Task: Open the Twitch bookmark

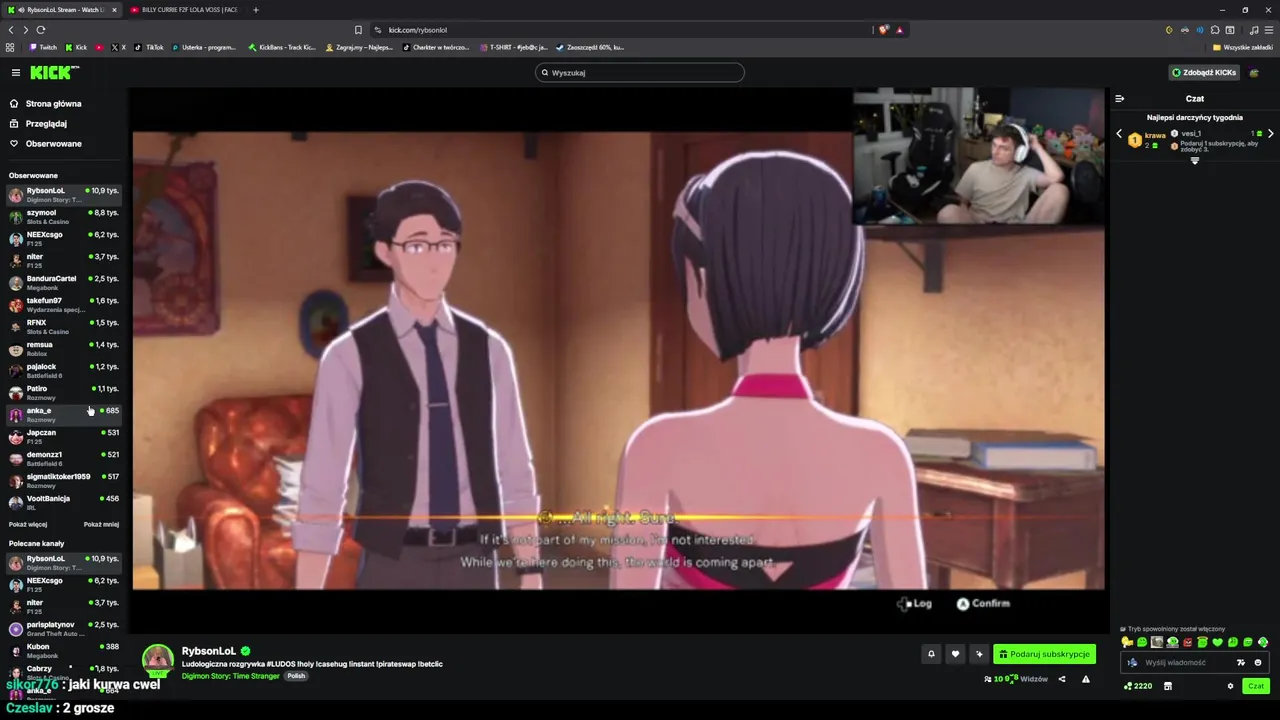Action: click(x=43, y=47)
